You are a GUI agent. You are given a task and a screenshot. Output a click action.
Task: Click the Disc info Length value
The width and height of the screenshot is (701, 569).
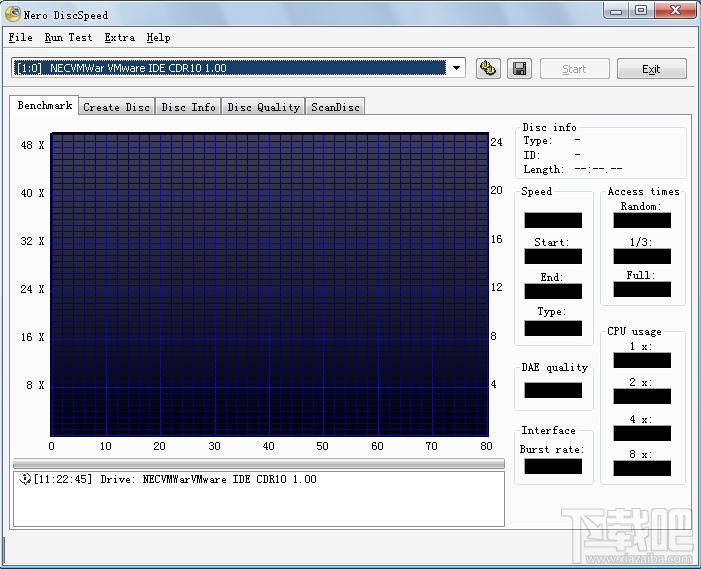(598, 169)
